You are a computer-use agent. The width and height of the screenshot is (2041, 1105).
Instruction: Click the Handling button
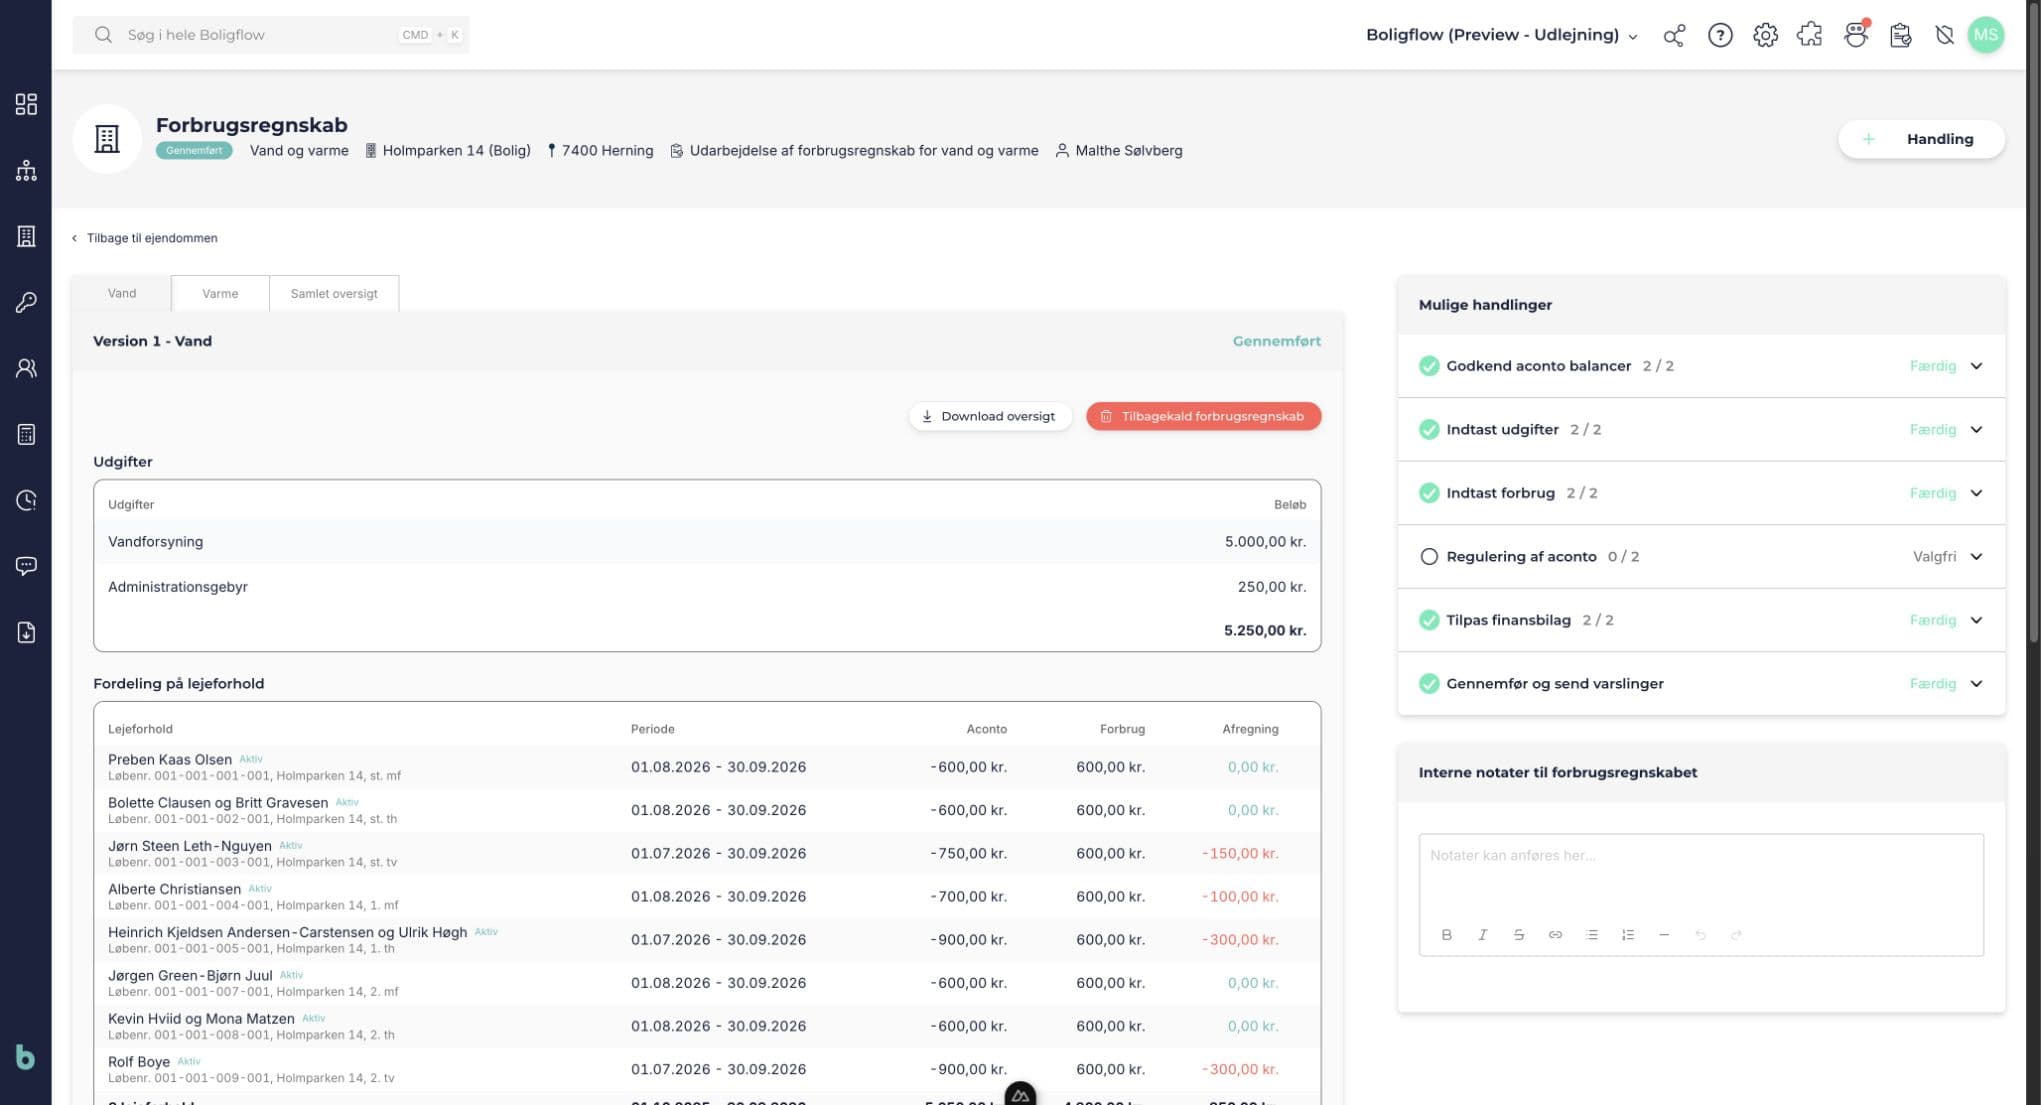[1921, 139]
